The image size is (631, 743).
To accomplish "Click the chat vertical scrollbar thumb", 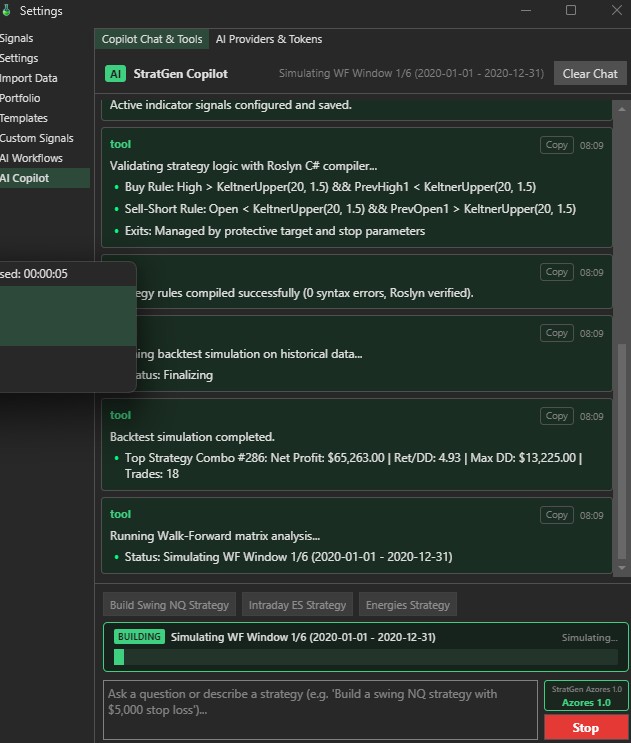I will coord(622,451).
